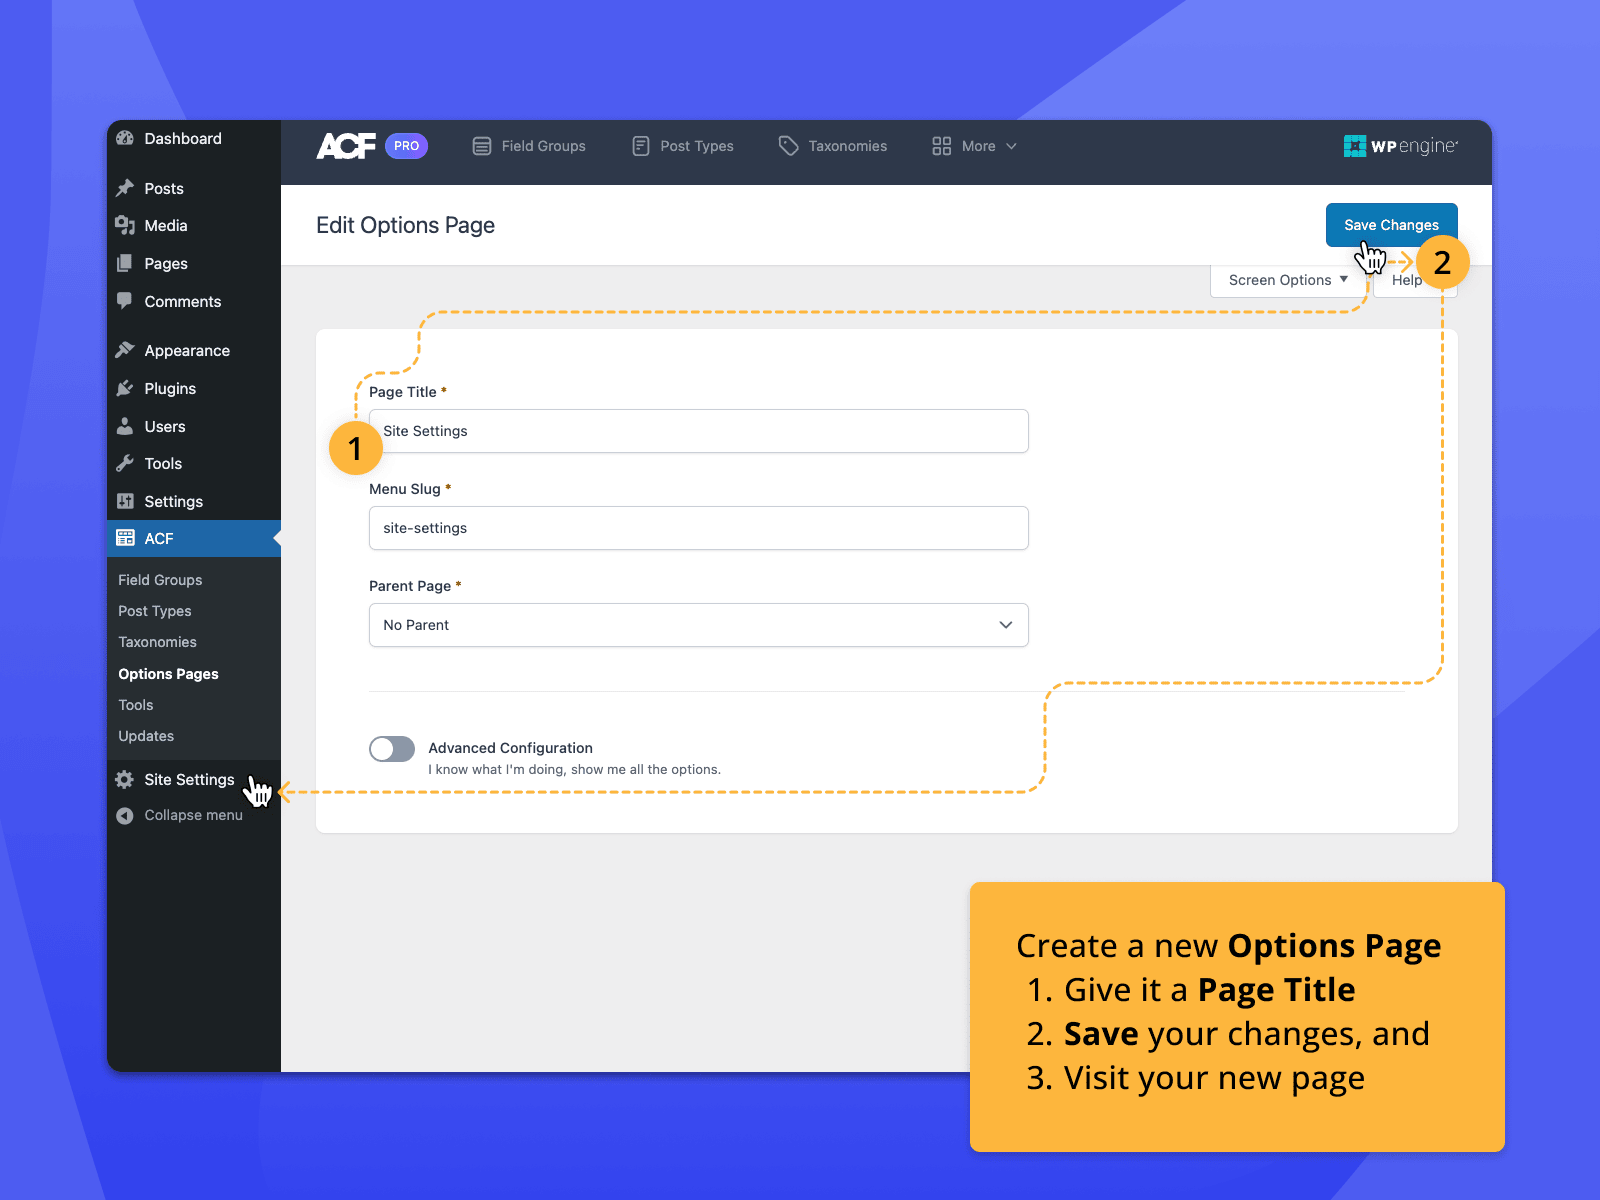1600x1200 pixels.
Task: Open Field Groups in the top navigation
Action: point(529,146)
